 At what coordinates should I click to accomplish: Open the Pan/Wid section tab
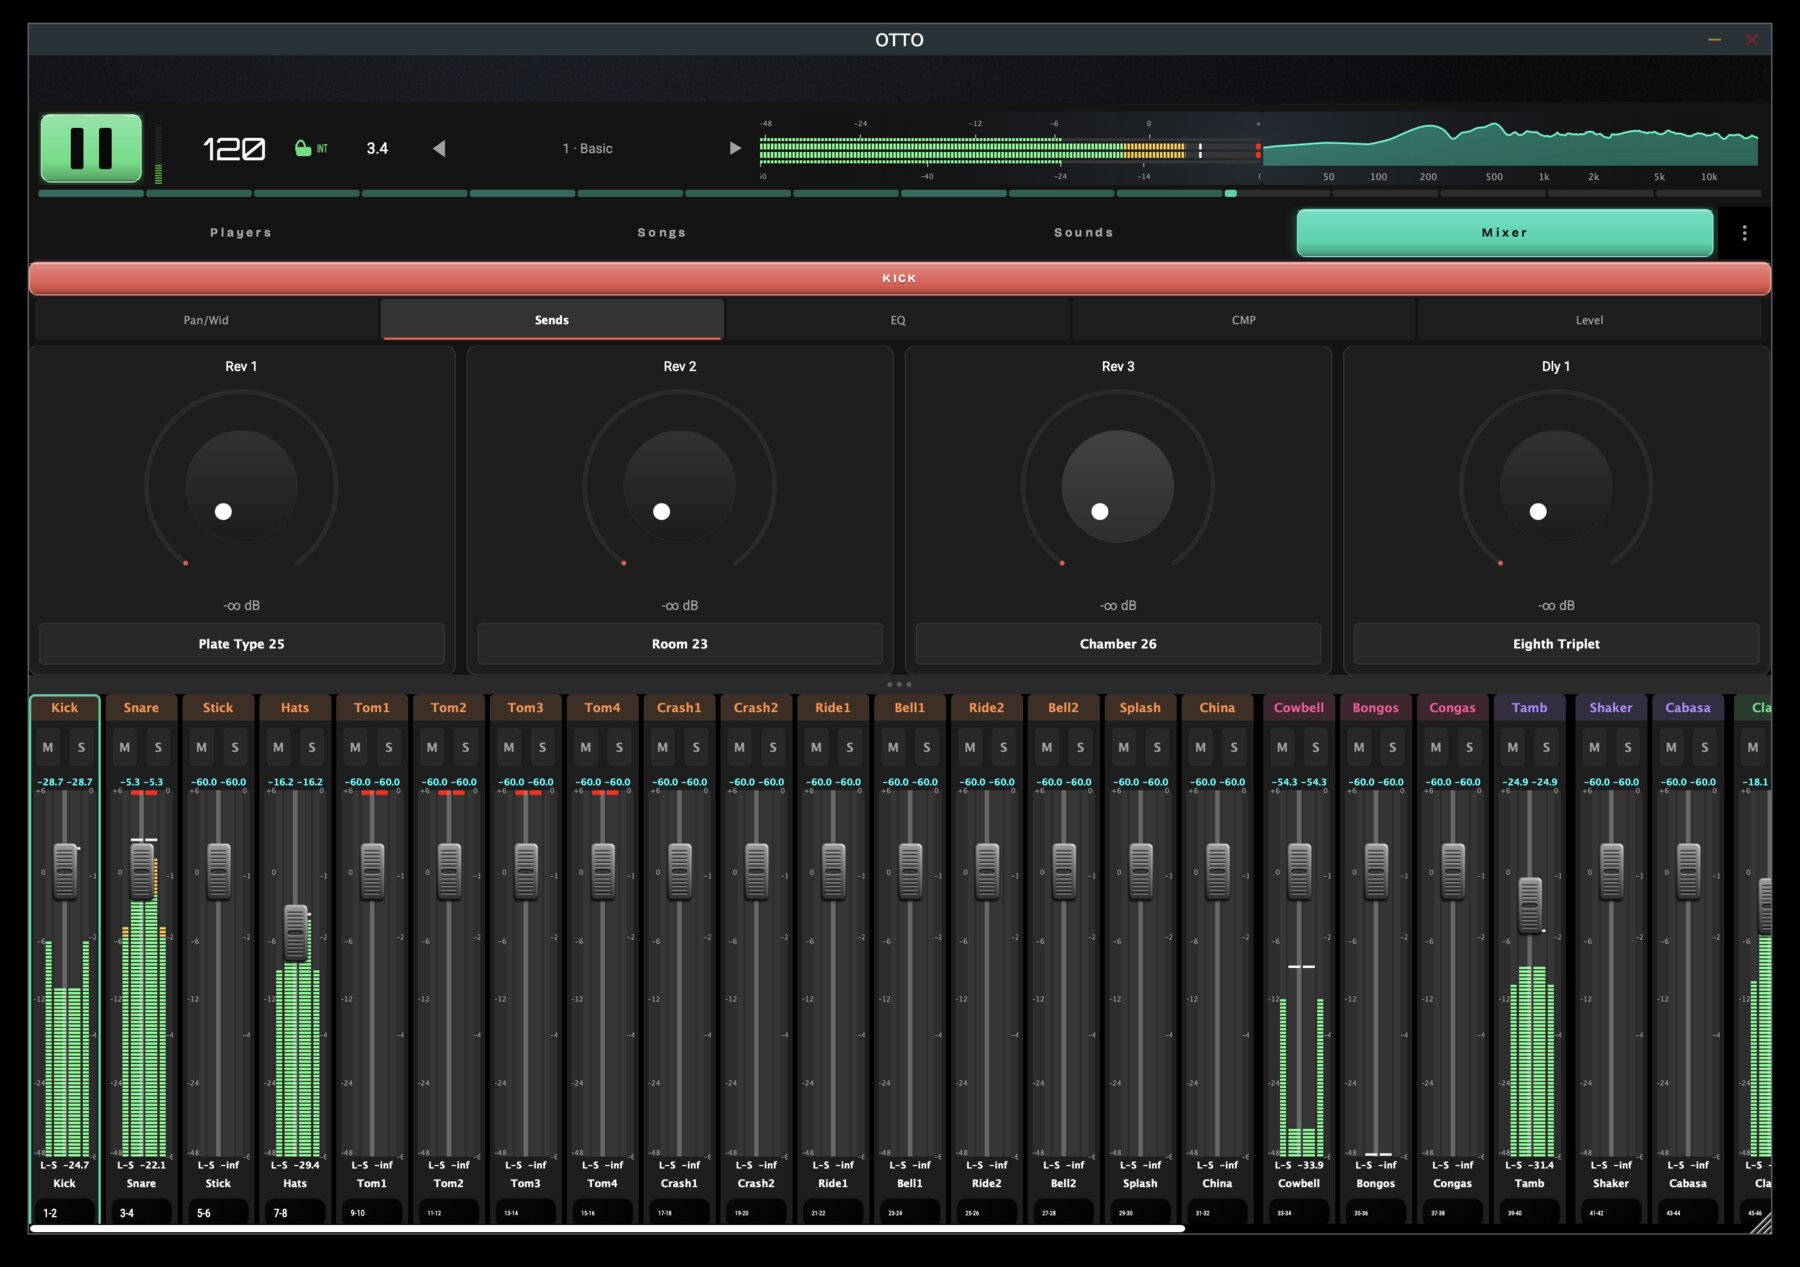click(x=206, y=320)
